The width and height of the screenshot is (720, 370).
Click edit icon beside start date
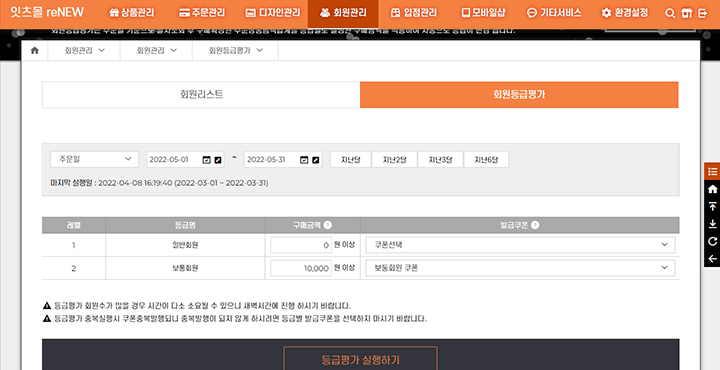218,160
